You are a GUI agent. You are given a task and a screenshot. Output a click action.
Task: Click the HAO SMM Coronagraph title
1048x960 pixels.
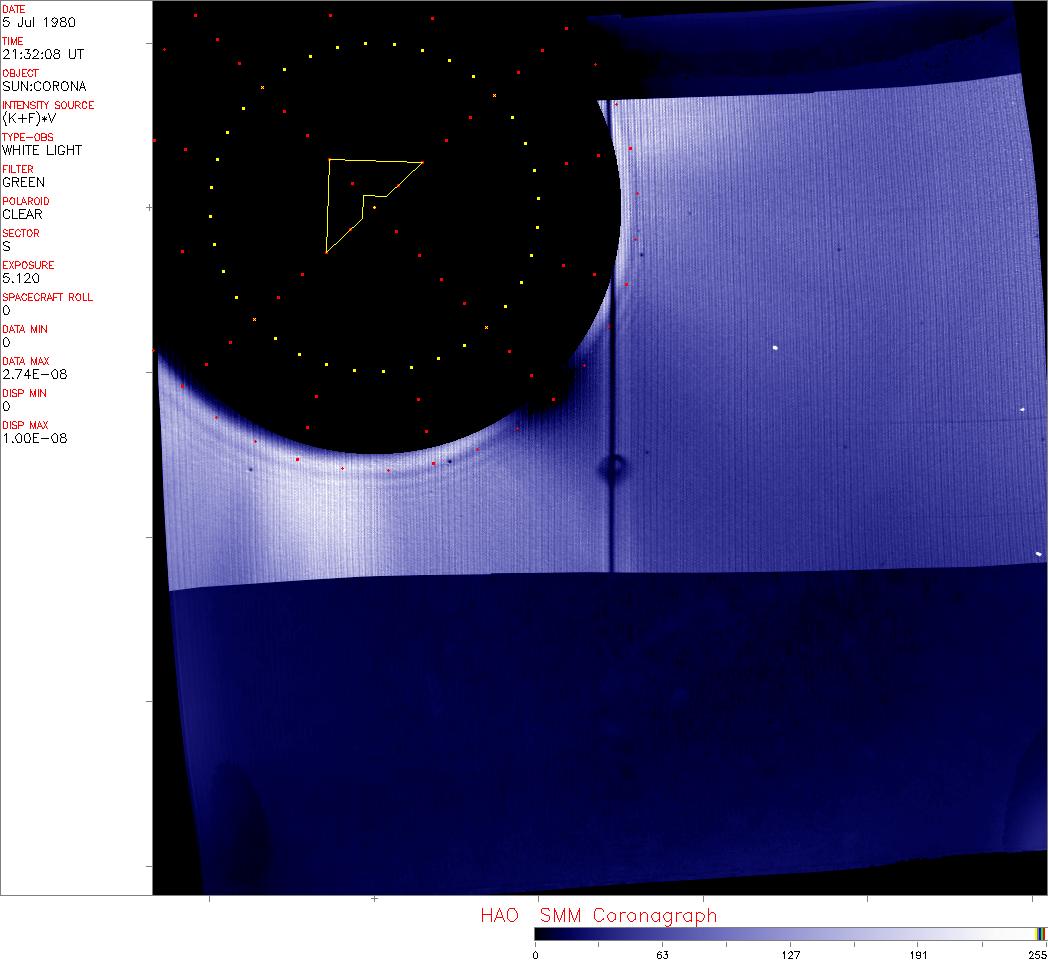click(x=598, y=915)
